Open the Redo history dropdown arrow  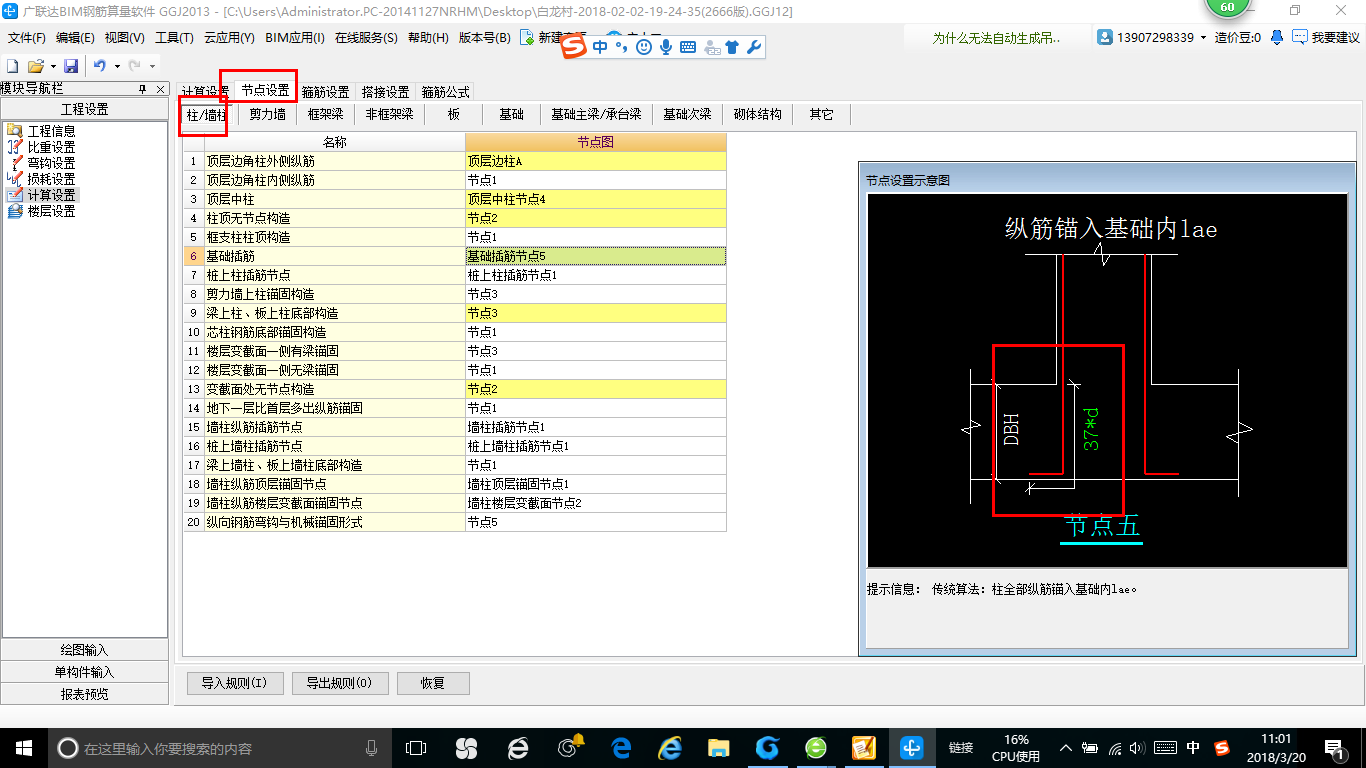(x=152, y=66)
